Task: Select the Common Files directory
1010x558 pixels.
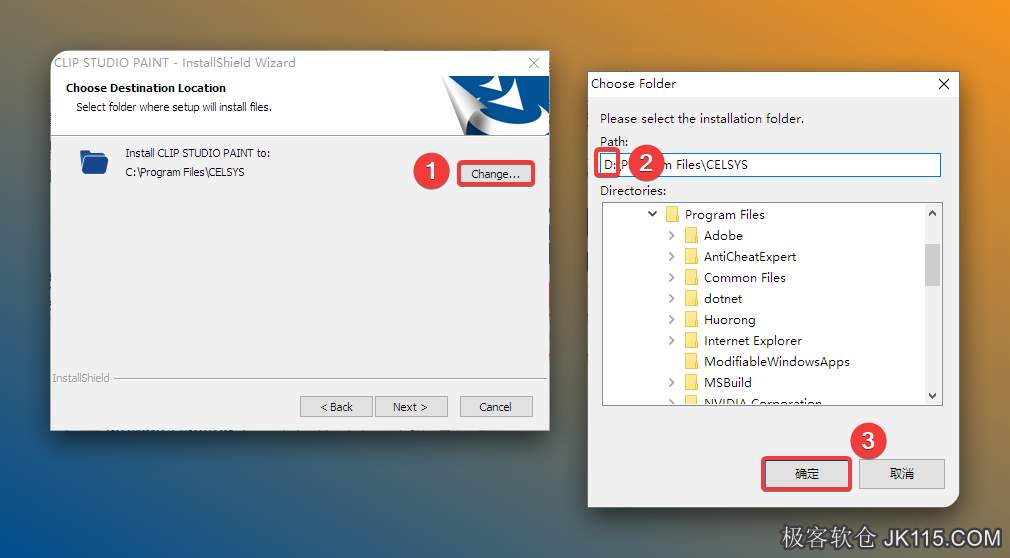Action: (745, 278)
